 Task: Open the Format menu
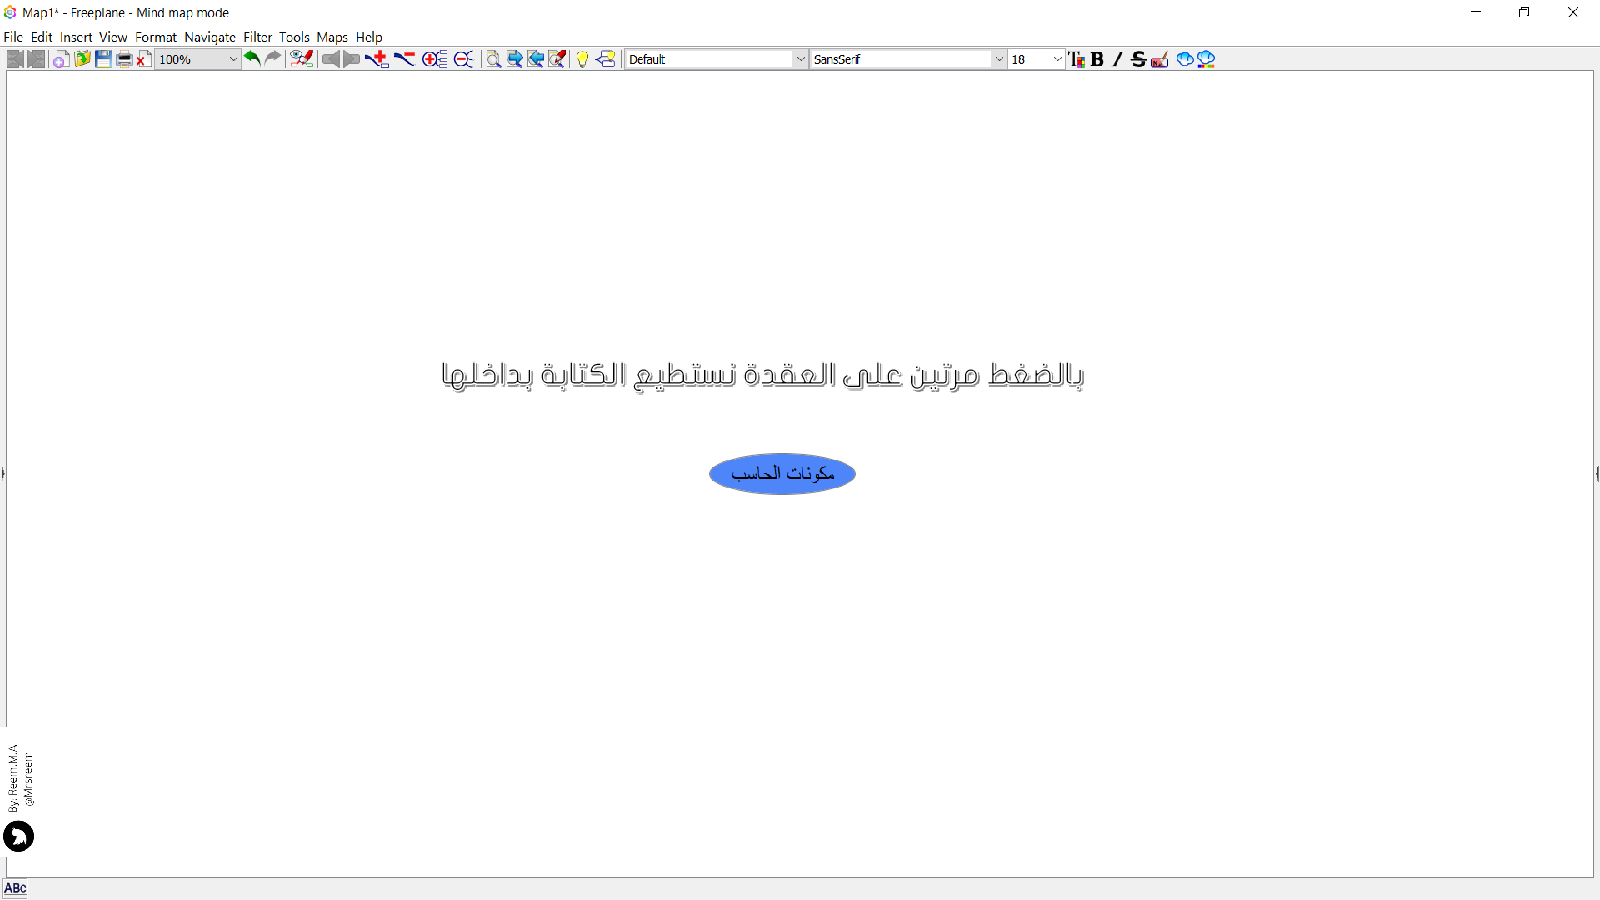click(x=156, y=37)
